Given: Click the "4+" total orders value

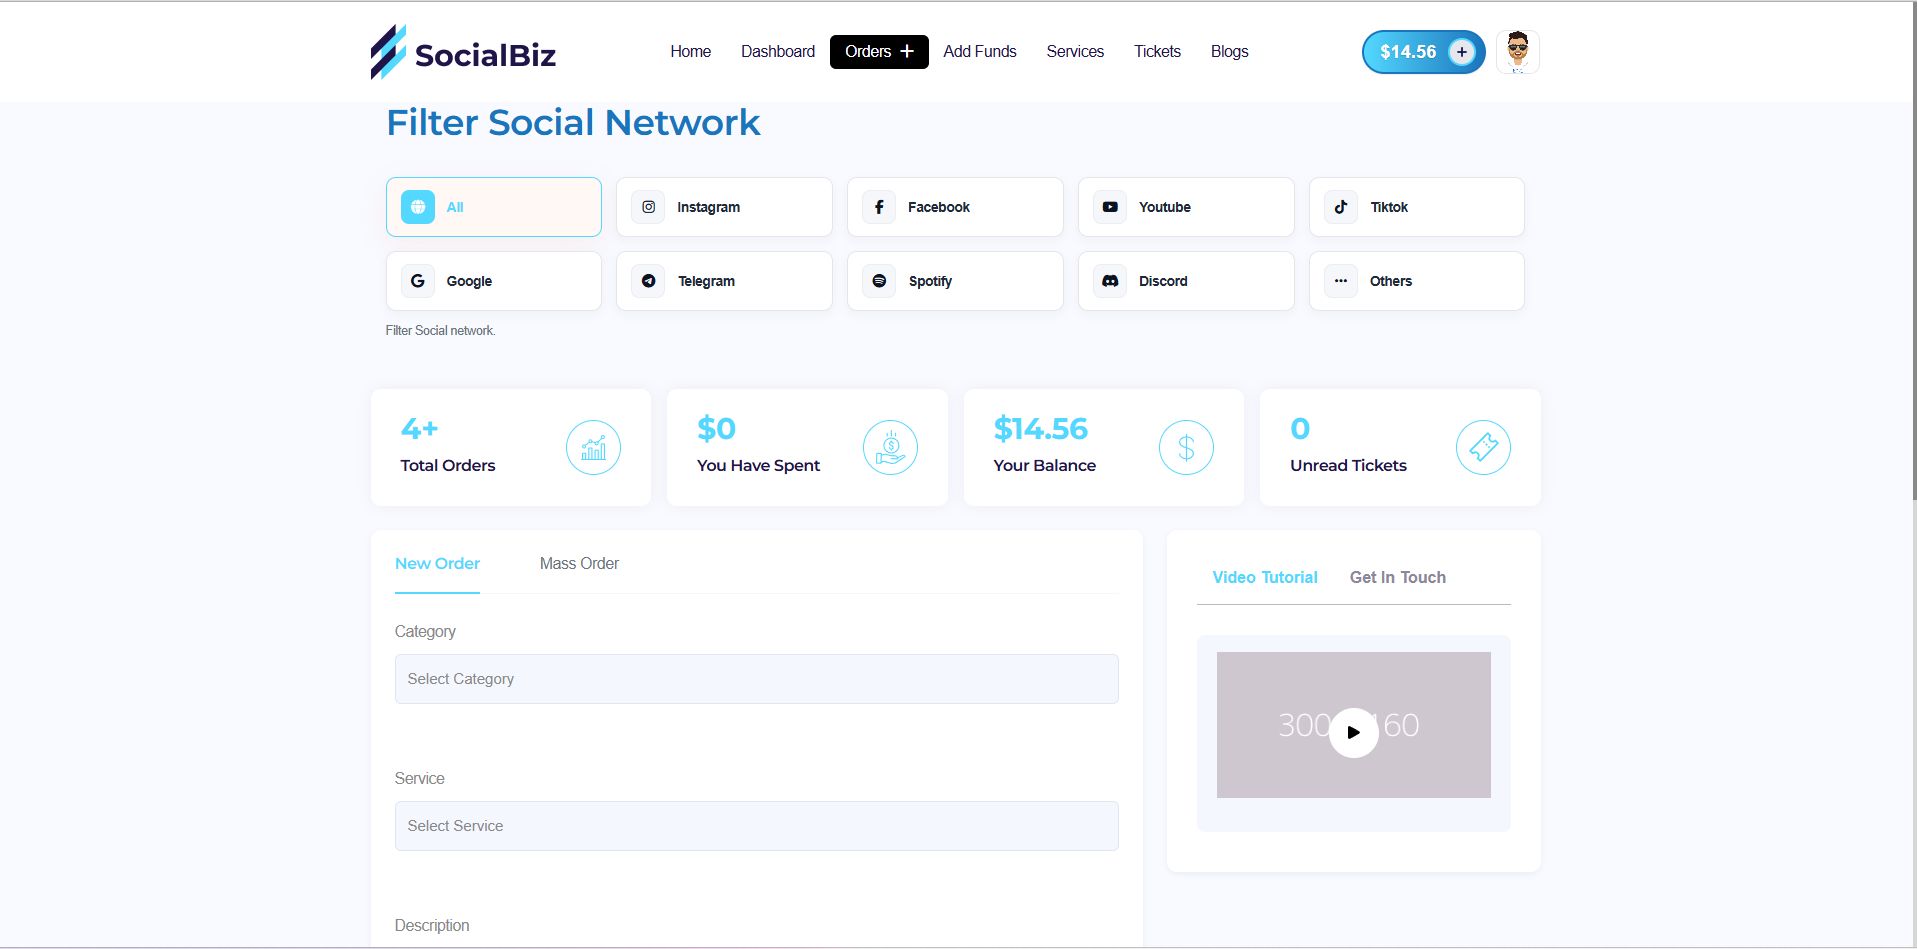Looking at the screenshot, I should (x=419, y=429).
